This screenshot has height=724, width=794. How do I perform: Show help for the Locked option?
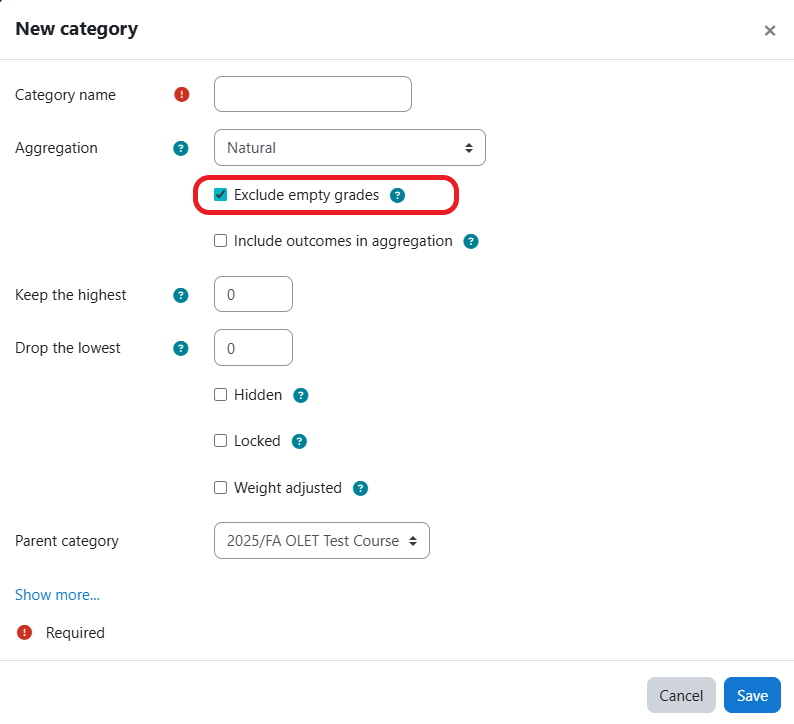tap(299, 441)
